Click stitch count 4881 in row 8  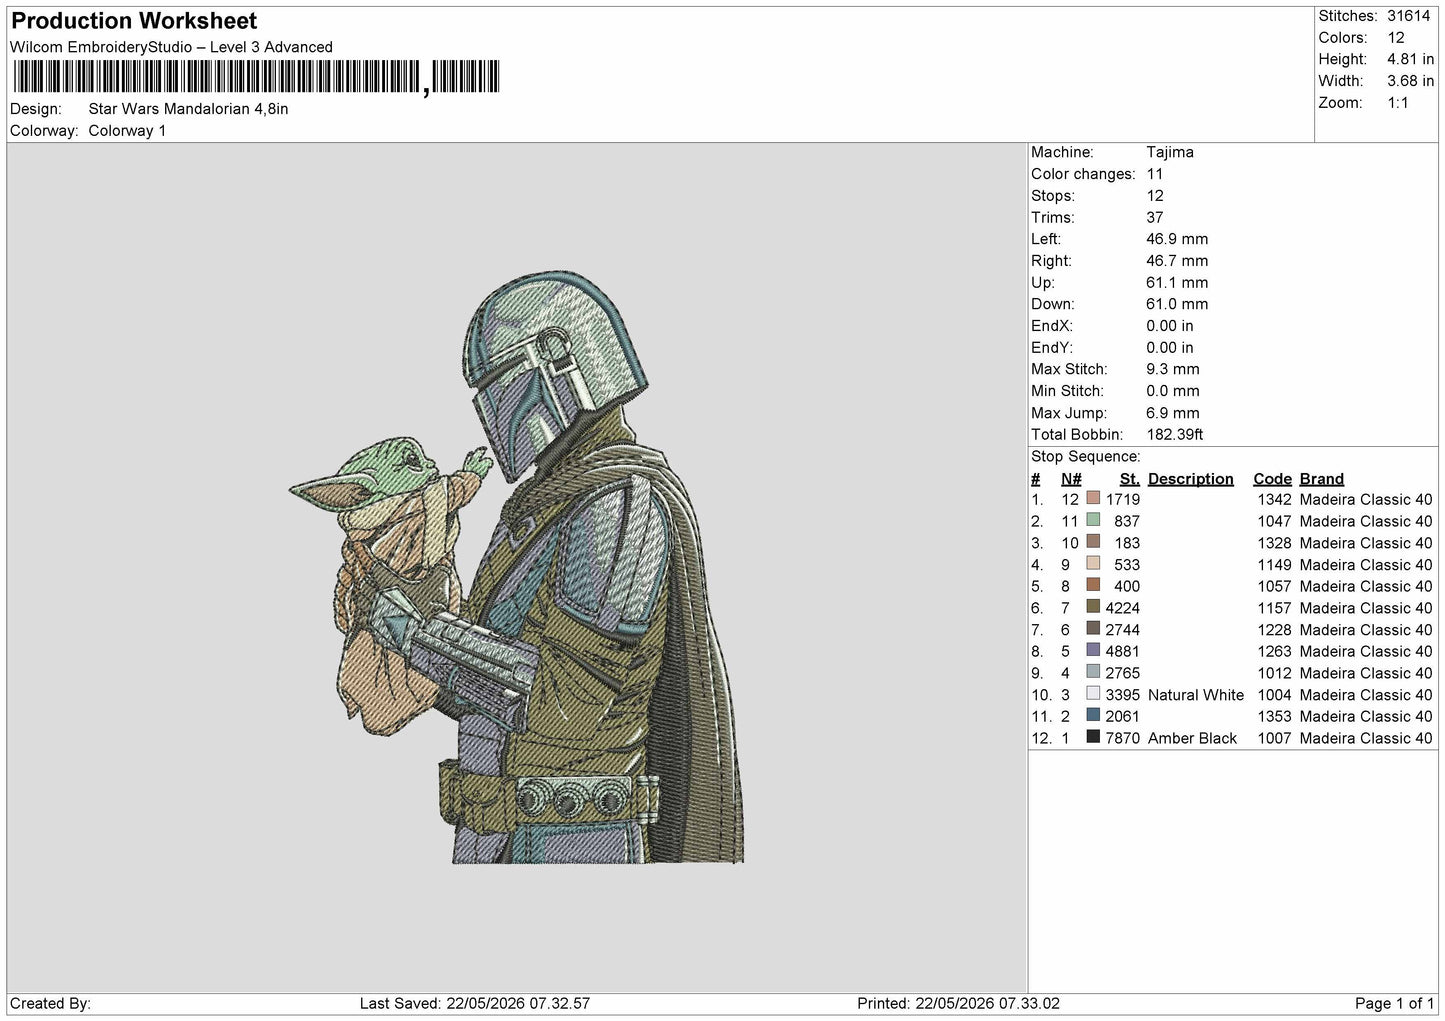1122,651
